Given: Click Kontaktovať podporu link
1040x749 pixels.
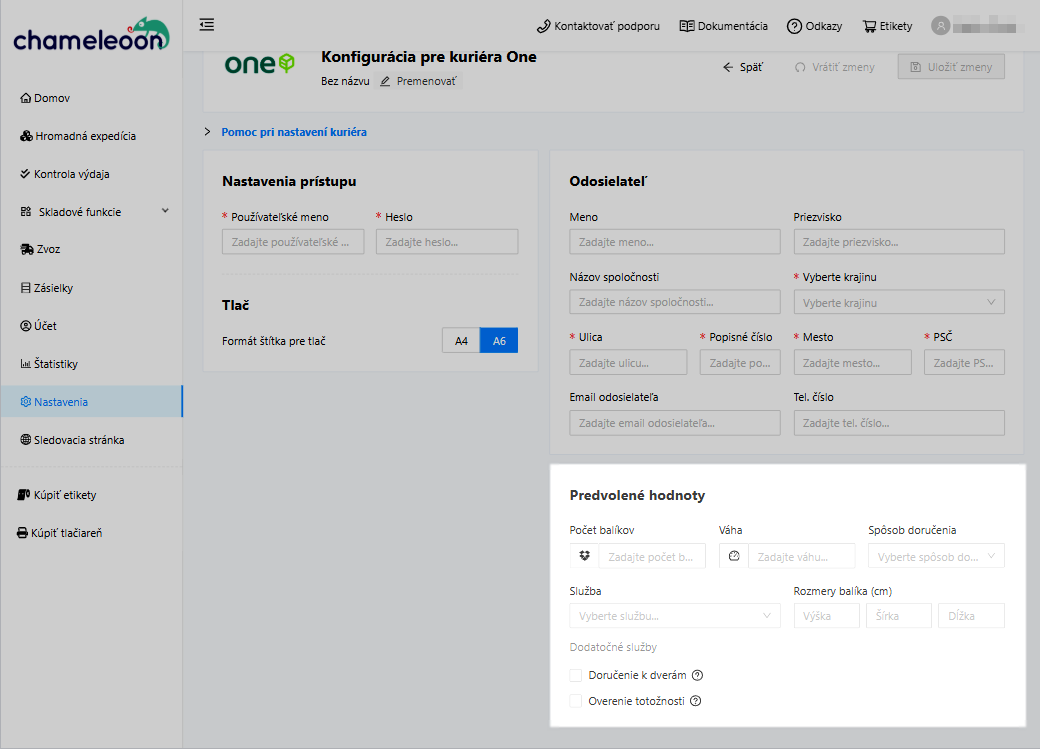Looking at the screenshot, I should click(598, 26).
